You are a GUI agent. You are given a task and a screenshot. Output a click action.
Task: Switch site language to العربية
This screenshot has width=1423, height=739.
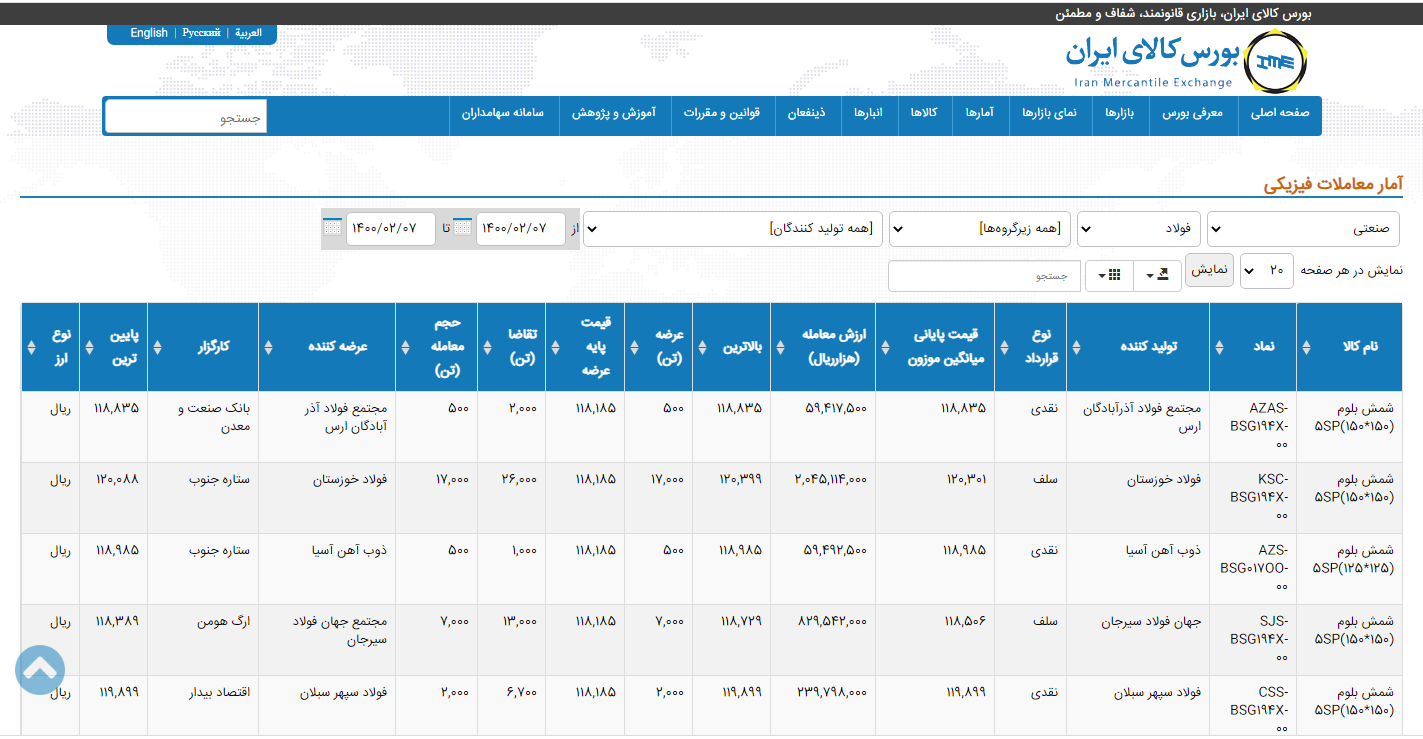click(249, 33)
